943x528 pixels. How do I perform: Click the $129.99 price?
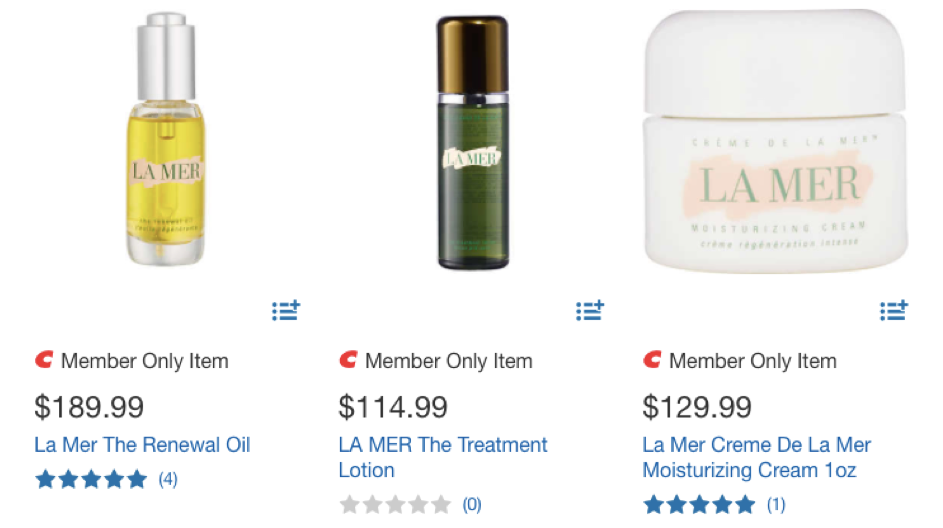(697, 407)
